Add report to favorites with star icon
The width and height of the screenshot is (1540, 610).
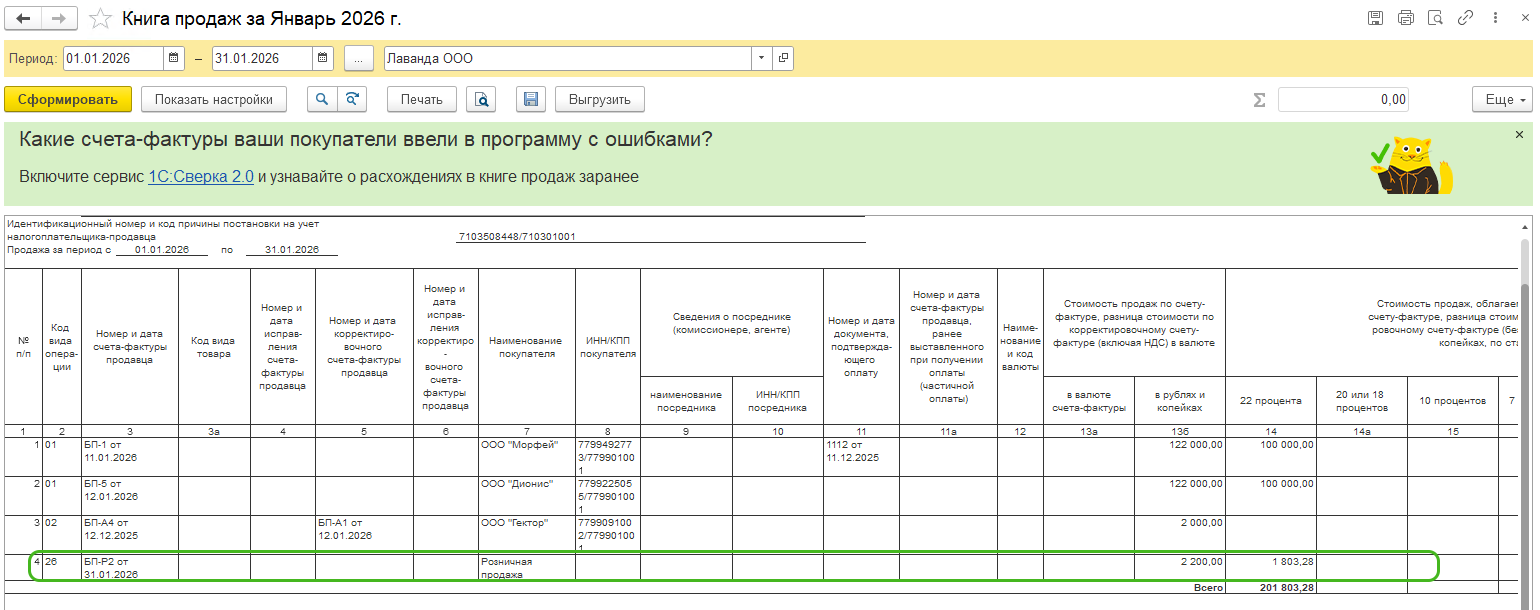[x=99, y=18]
